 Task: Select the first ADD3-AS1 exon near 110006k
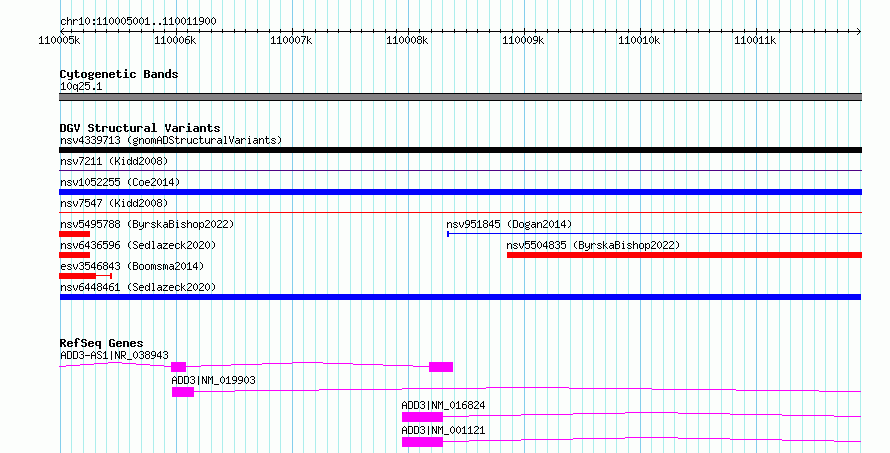click(x=178, y=367)
